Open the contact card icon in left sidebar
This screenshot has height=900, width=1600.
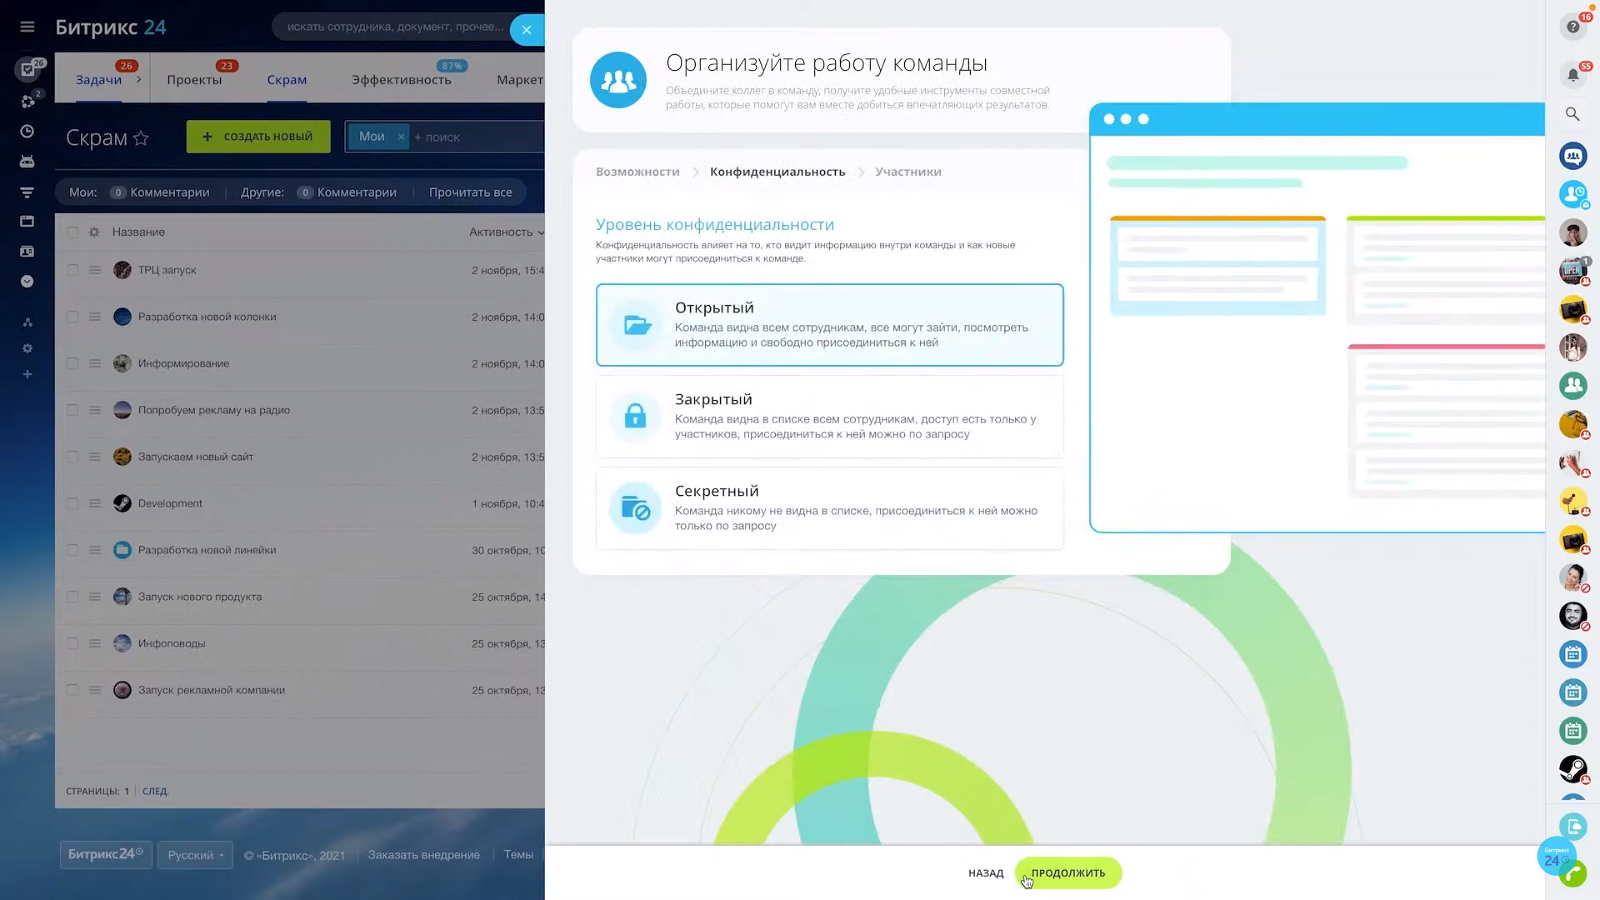point(27,252)
